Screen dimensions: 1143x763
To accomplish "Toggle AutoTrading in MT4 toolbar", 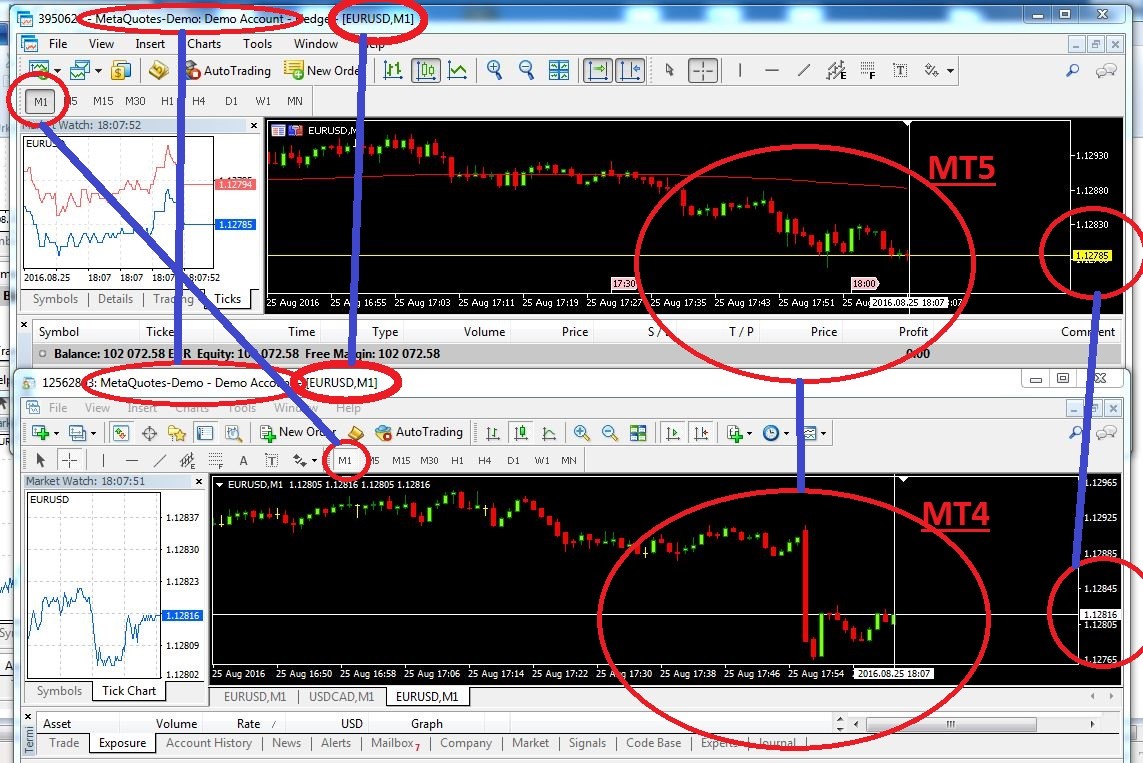I will pos(419,432).
